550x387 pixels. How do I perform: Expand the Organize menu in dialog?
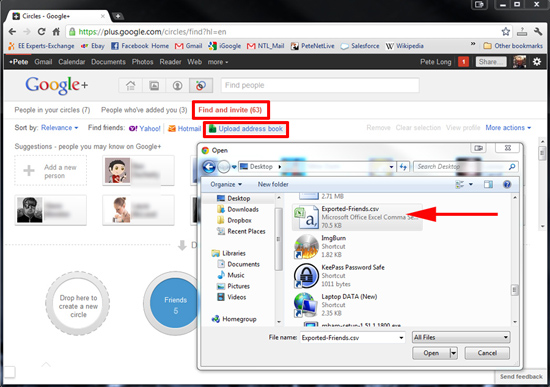(x=226, y=184)
